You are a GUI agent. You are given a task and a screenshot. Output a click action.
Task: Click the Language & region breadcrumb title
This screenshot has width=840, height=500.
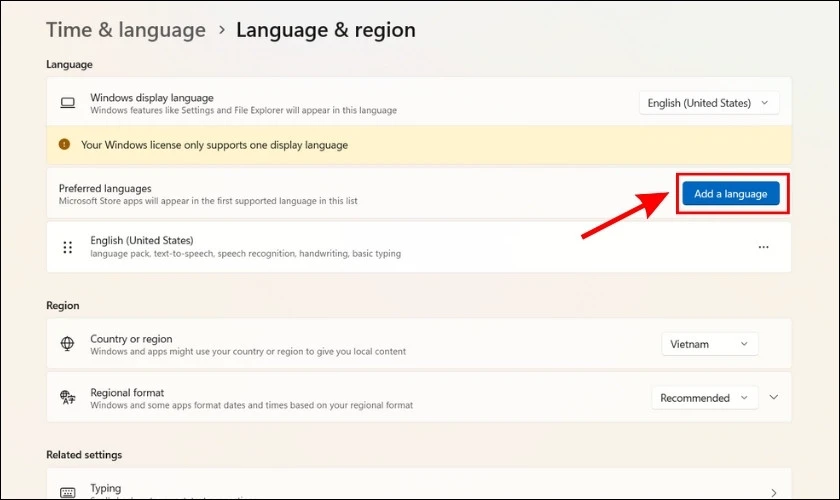(326, 30)
